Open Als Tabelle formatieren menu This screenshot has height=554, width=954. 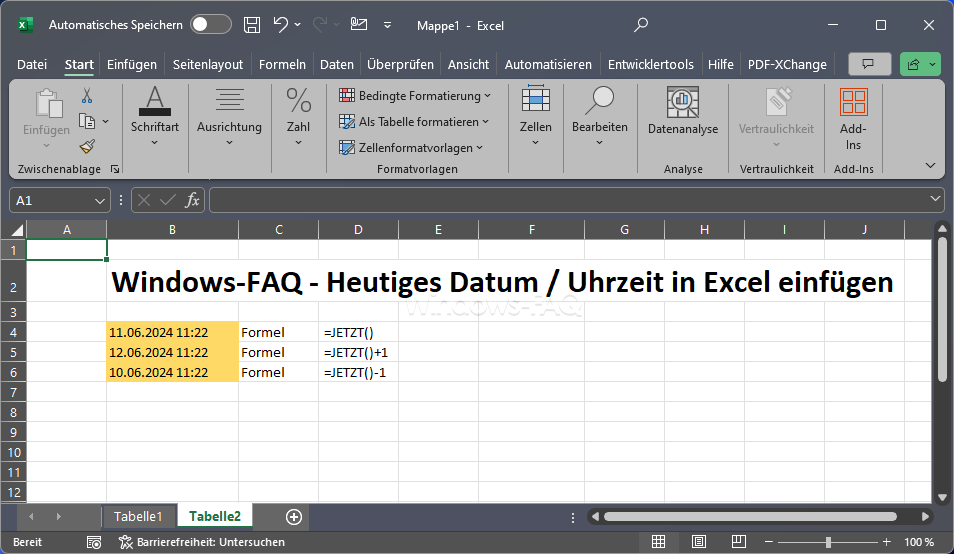coord(414,122)
